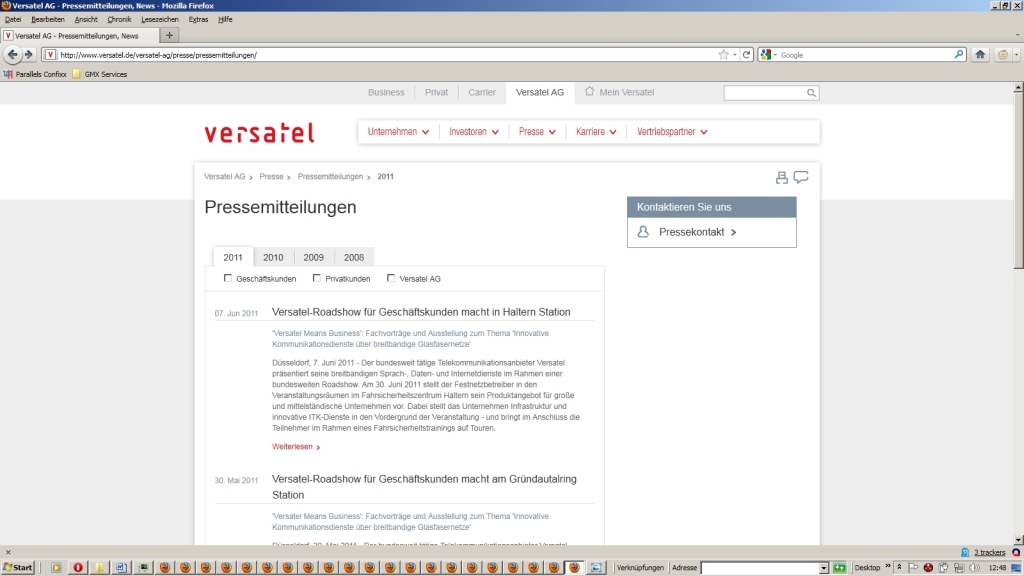Bookmark this page with the star icon
Image resolution: width=1024 pixels, height=576 pixels.
pos(723,55)
